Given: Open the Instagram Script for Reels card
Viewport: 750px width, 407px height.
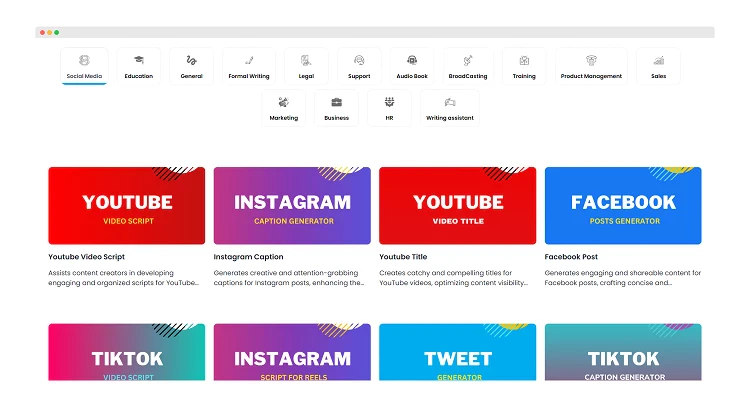Looking at the screenshot, I should (292, 352).
